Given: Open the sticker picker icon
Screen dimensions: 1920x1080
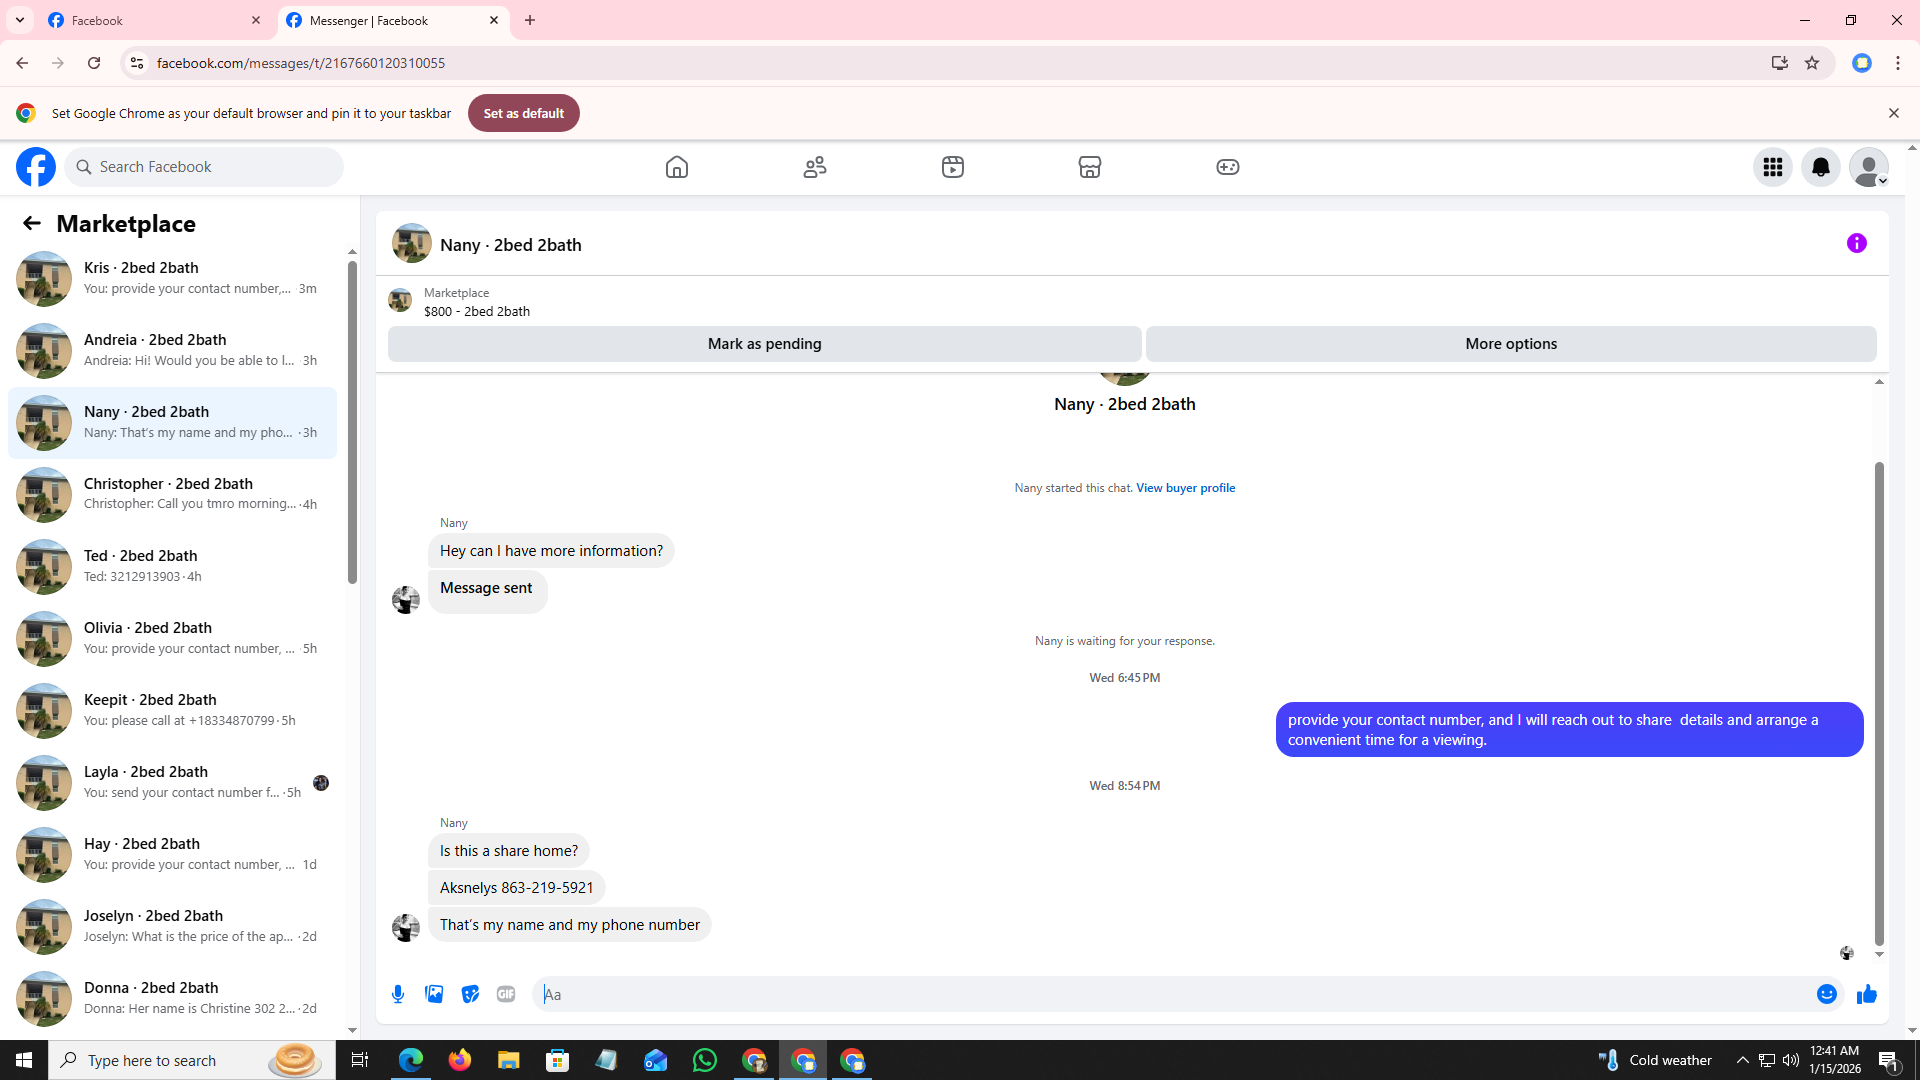Looking at the screenshot, I should click(470, 994).
